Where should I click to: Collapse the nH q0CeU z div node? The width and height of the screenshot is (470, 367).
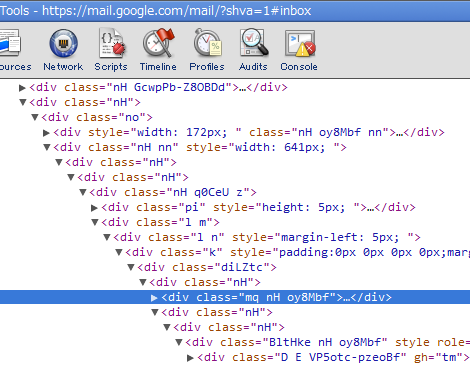(83, 192)
